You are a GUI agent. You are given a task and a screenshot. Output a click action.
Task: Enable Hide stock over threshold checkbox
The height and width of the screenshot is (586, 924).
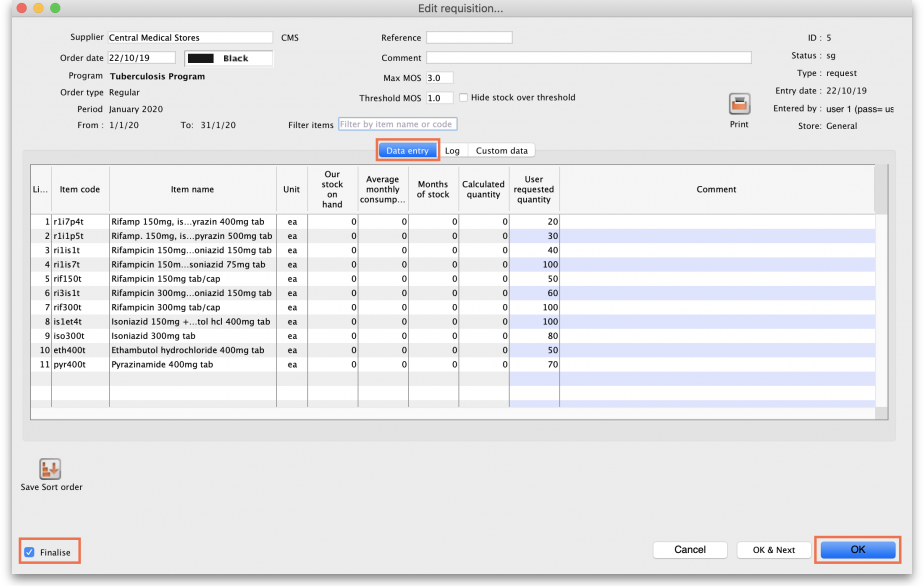point(464,98)
